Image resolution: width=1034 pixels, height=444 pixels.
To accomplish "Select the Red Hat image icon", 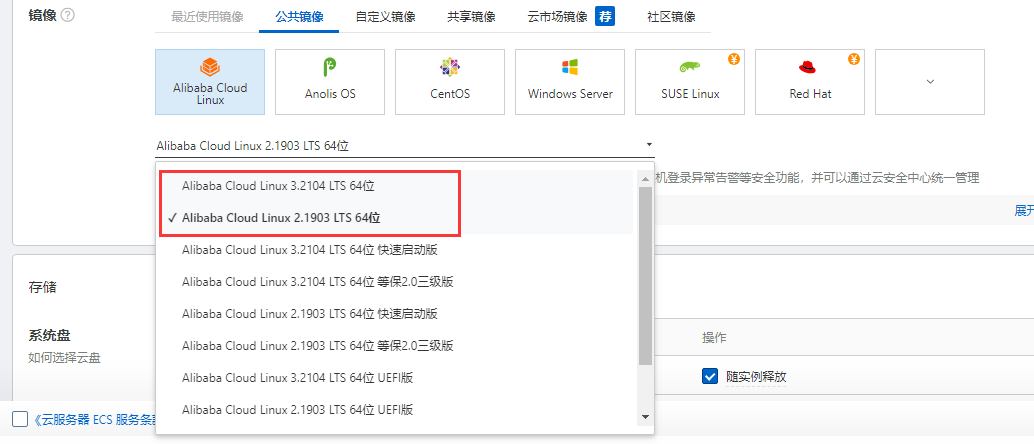I will [x=810, y=82].
